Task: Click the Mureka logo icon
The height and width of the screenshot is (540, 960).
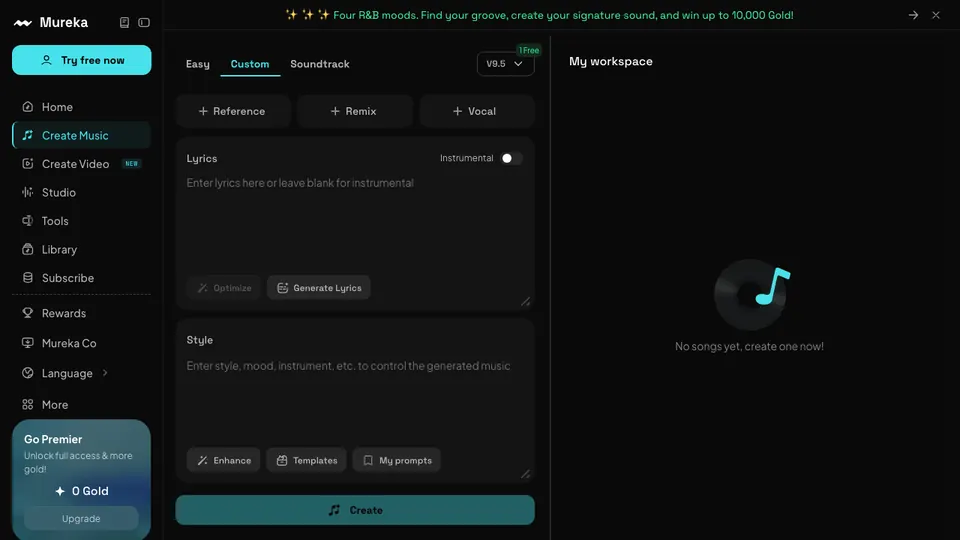Action: tap(23, 23)
